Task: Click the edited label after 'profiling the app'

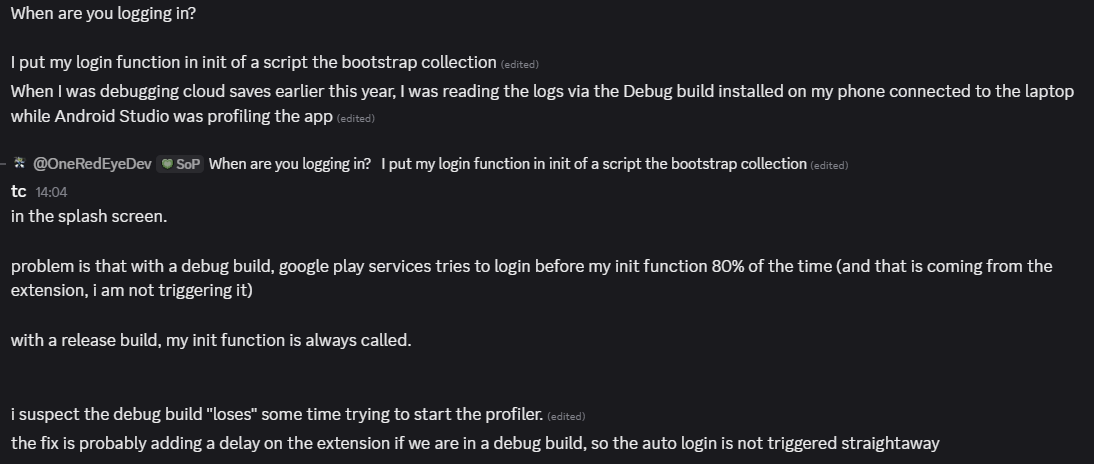Action: click(x=355, y=118)
